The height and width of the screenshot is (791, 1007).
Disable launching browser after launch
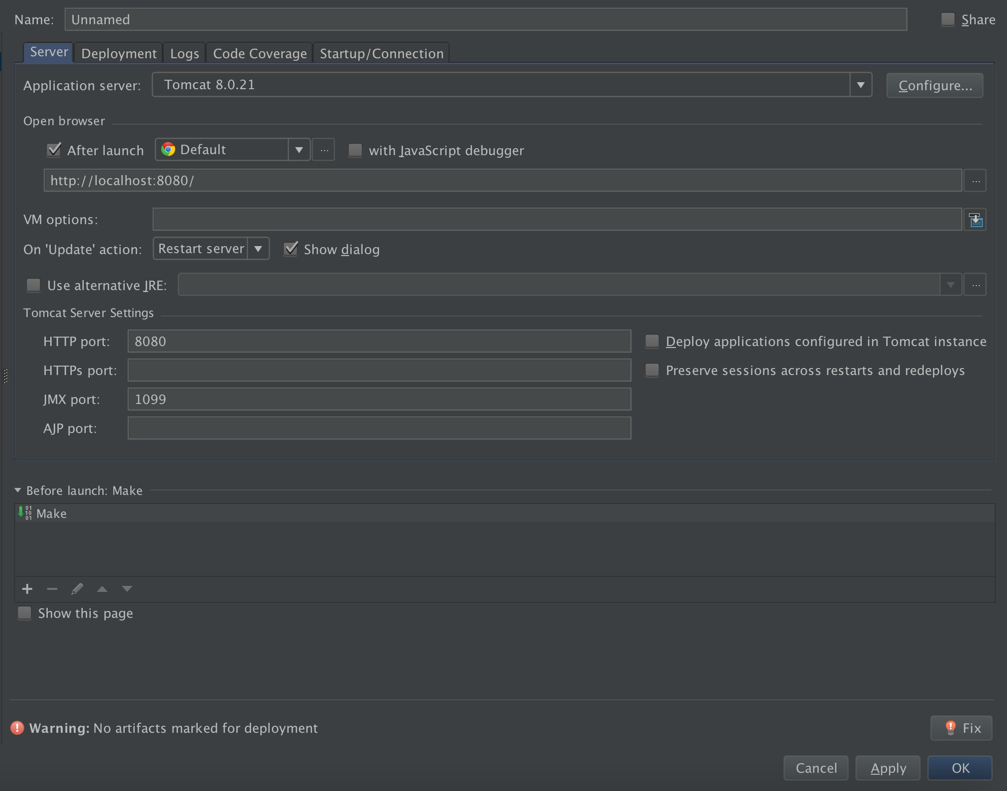tap(53, 149)
